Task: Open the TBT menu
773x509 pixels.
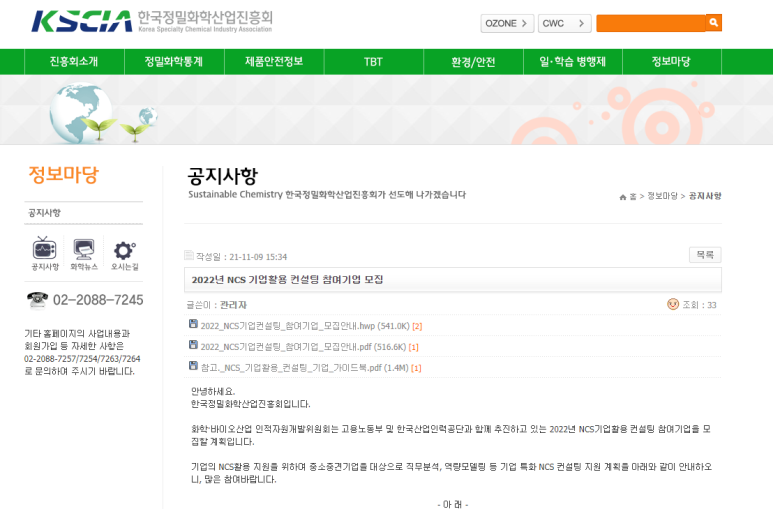Action: pyautogui.click(x=374, y=62)
